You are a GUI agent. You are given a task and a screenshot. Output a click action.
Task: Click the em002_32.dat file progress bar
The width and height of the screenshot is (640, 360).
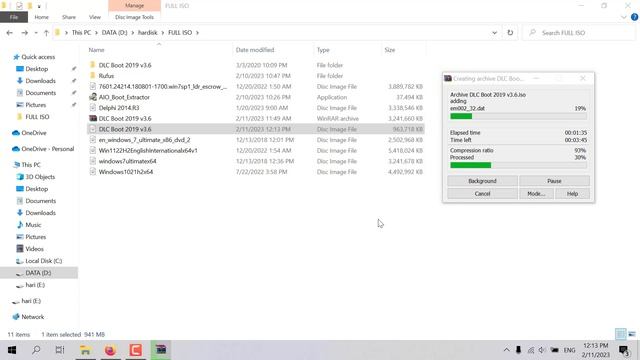[x=518, y=116]
